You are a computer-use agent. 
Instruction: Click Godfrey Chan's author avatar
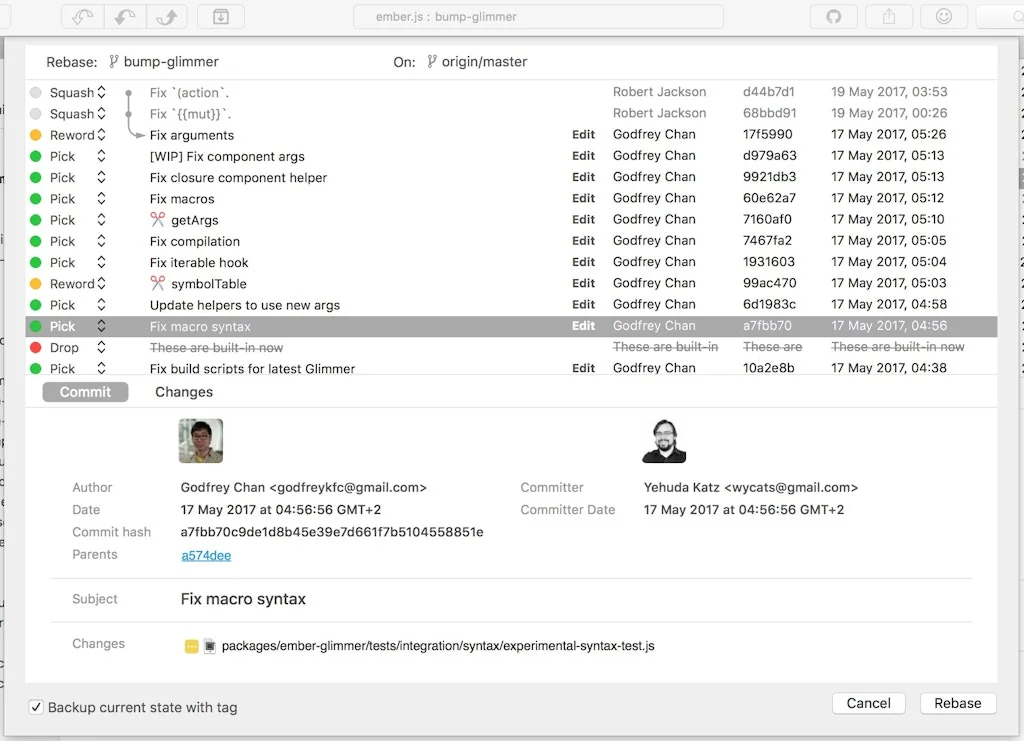coord(200,440)
